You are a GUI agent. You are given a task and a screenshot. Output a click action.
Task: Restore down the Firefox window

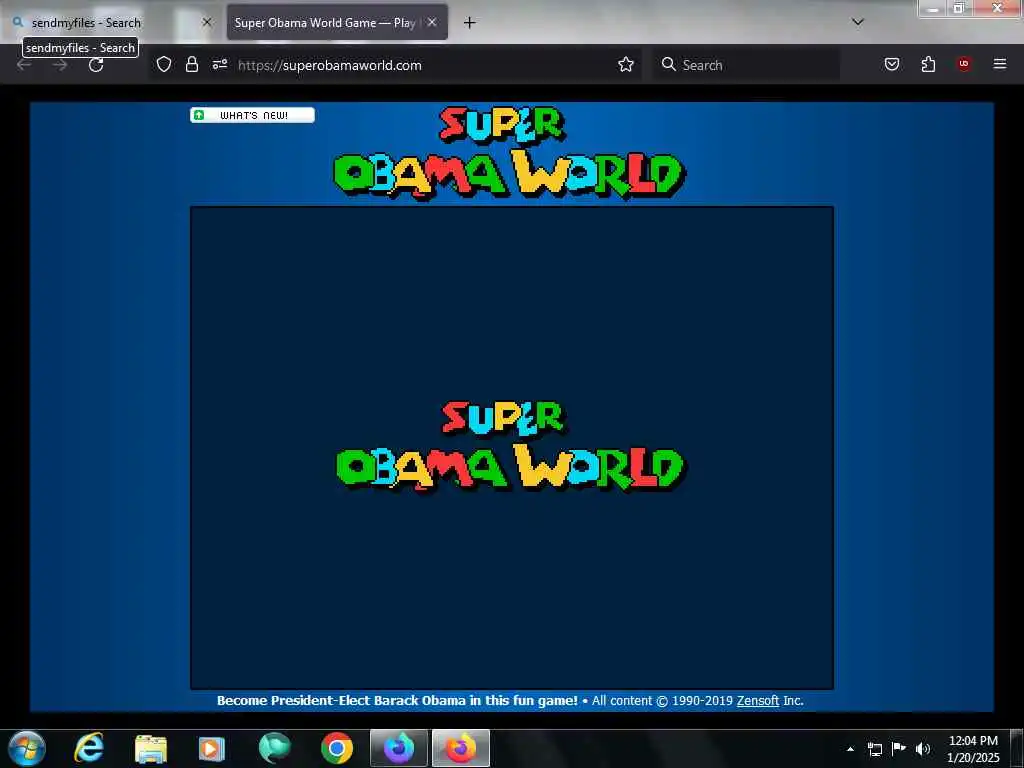pos(958,8)
